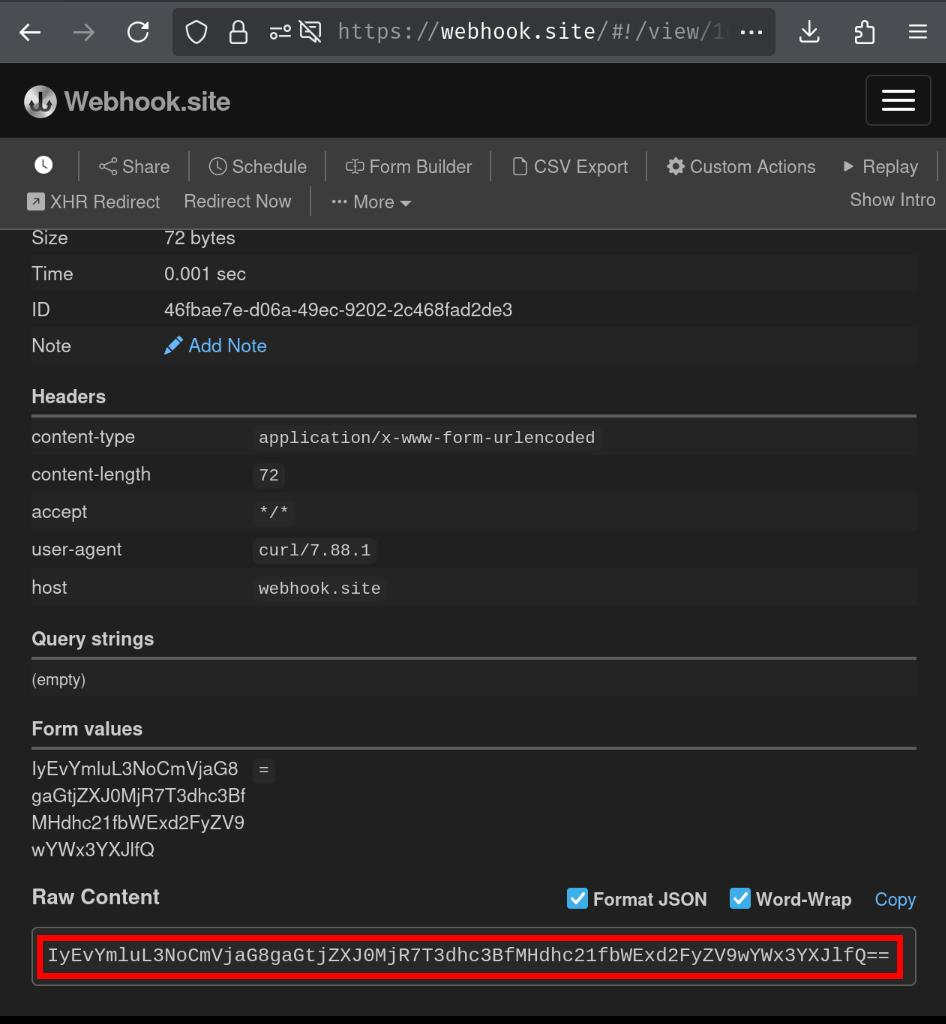
Task: Toggle the Webhook.site navigation menu button
Action: pos(898,101)
